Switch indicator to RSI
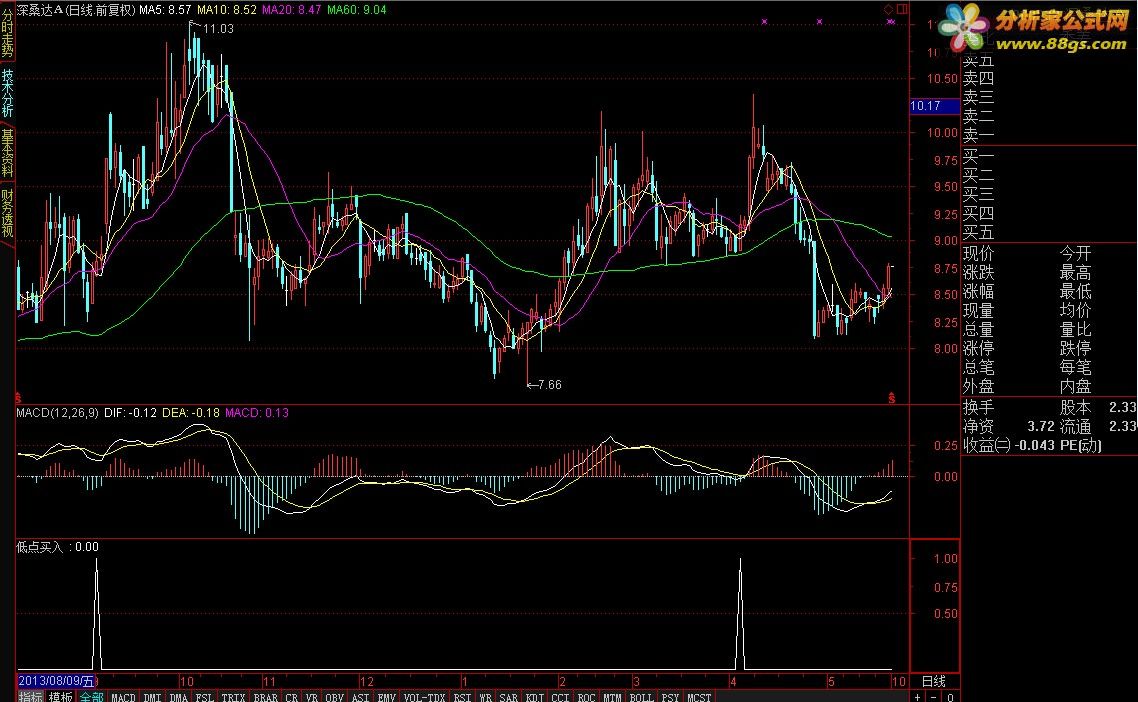Image resolution: width=1138 pixels, height=702 pixels. 462,697
